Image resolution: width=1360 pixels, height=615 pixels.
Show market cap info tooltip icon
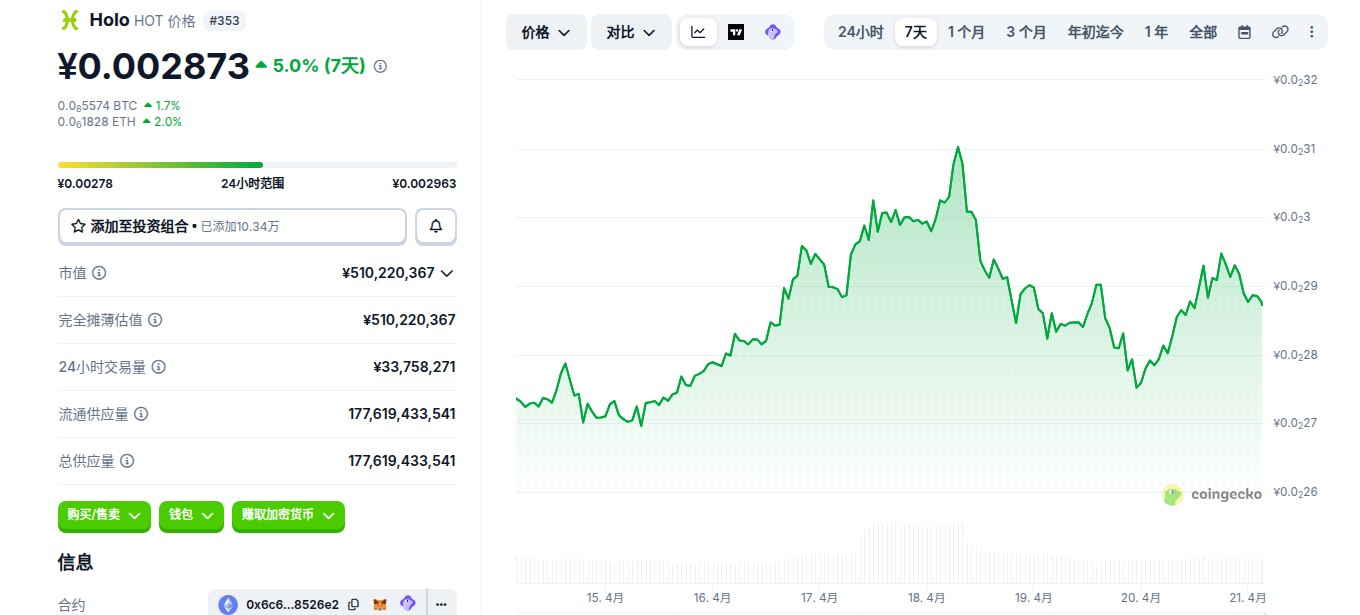click(99, 273)
